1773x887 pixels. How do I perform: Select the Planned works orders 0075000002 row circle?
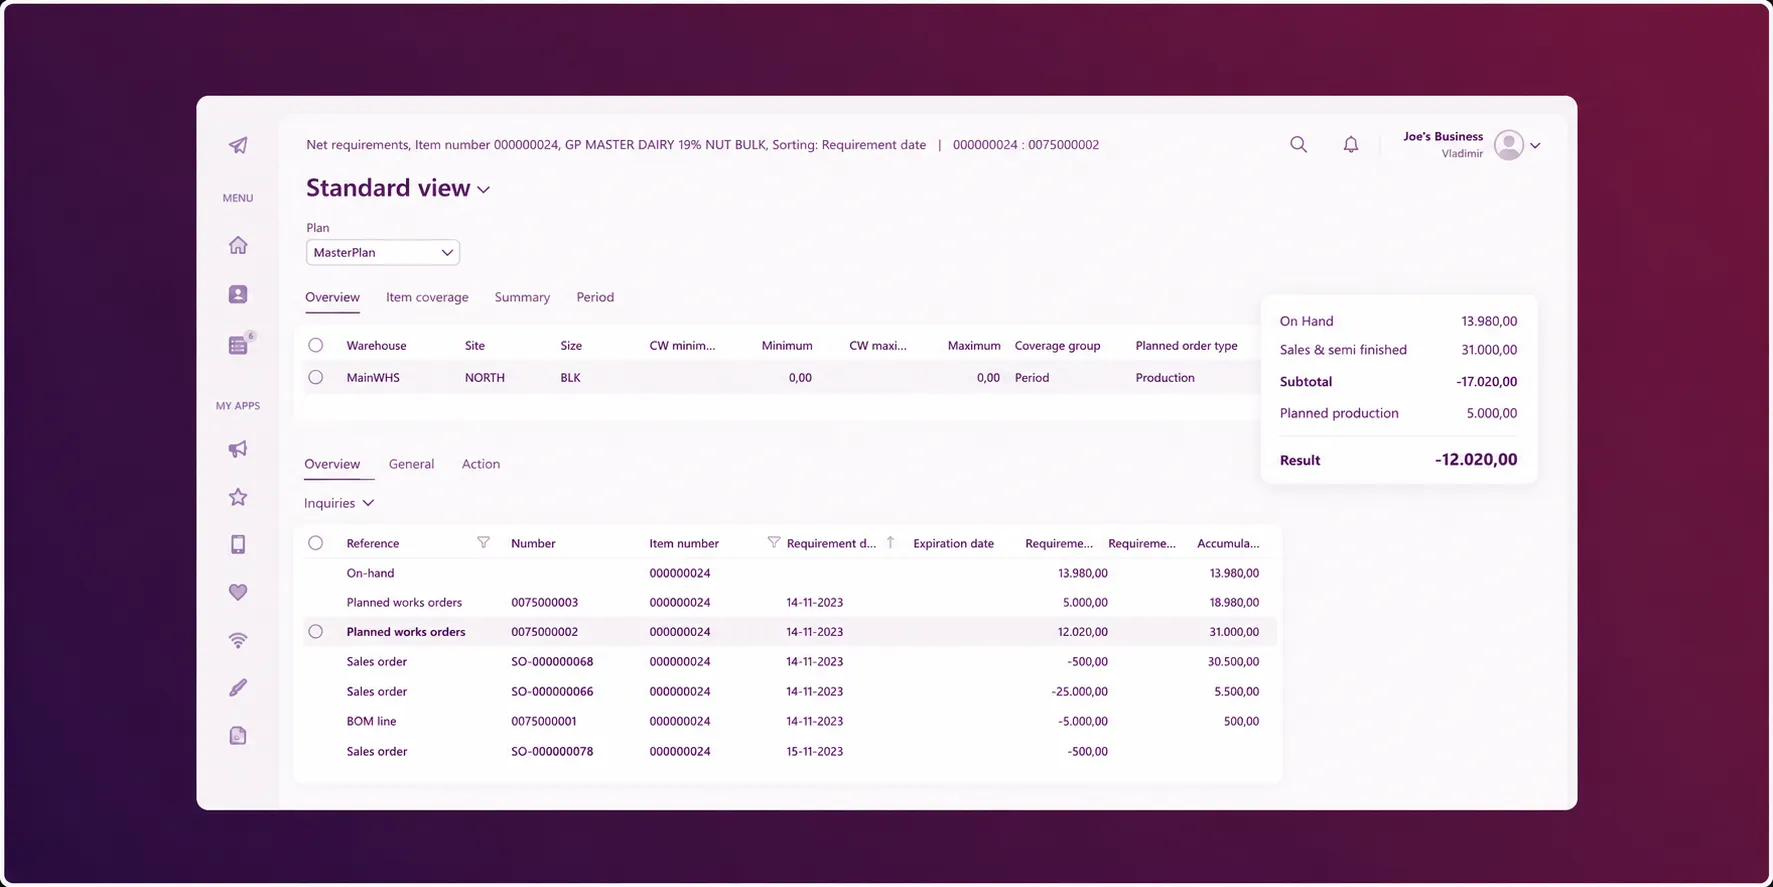(316, 632)
